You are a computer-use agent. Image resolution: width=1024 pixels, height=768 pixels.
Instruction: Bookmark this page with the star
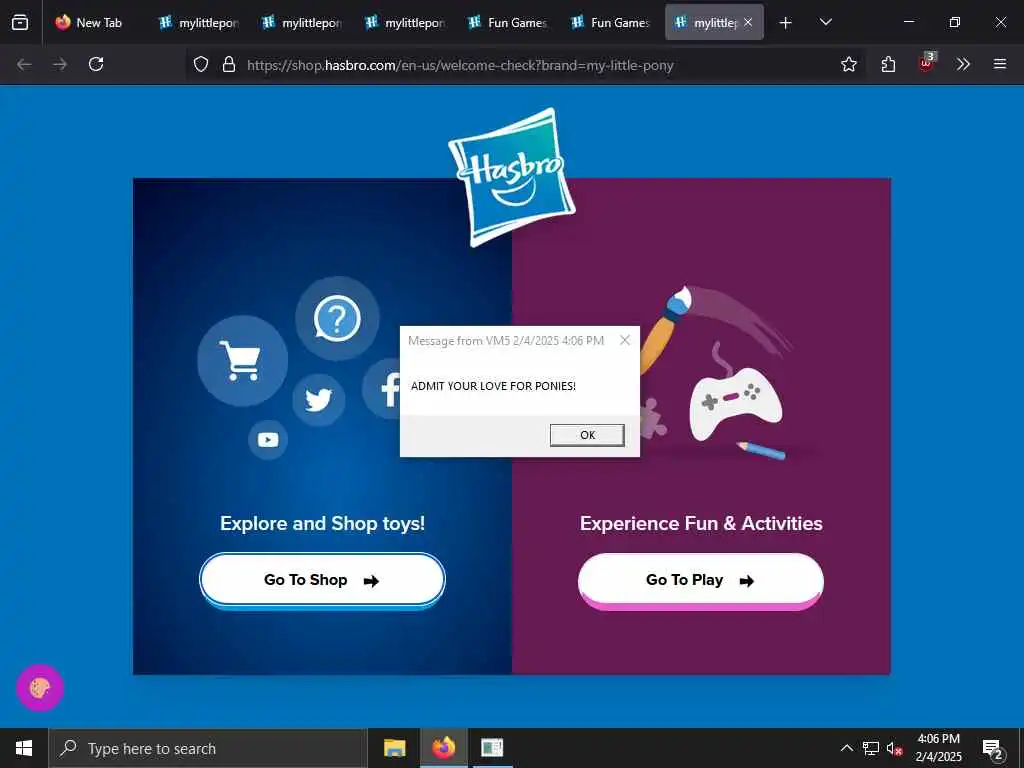click(848, 64)
